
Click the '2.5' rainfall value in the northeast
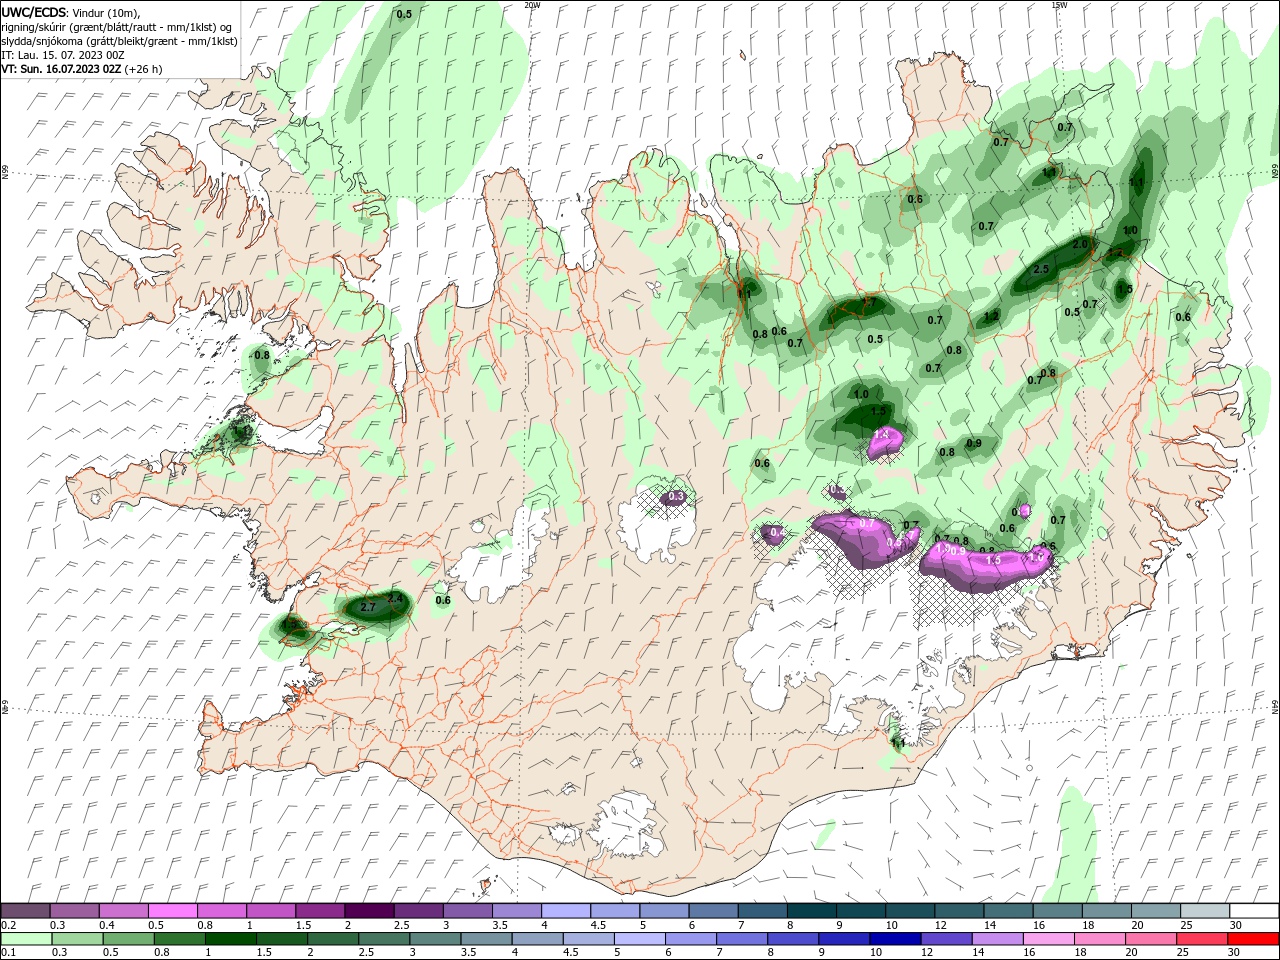point(1041,269)
